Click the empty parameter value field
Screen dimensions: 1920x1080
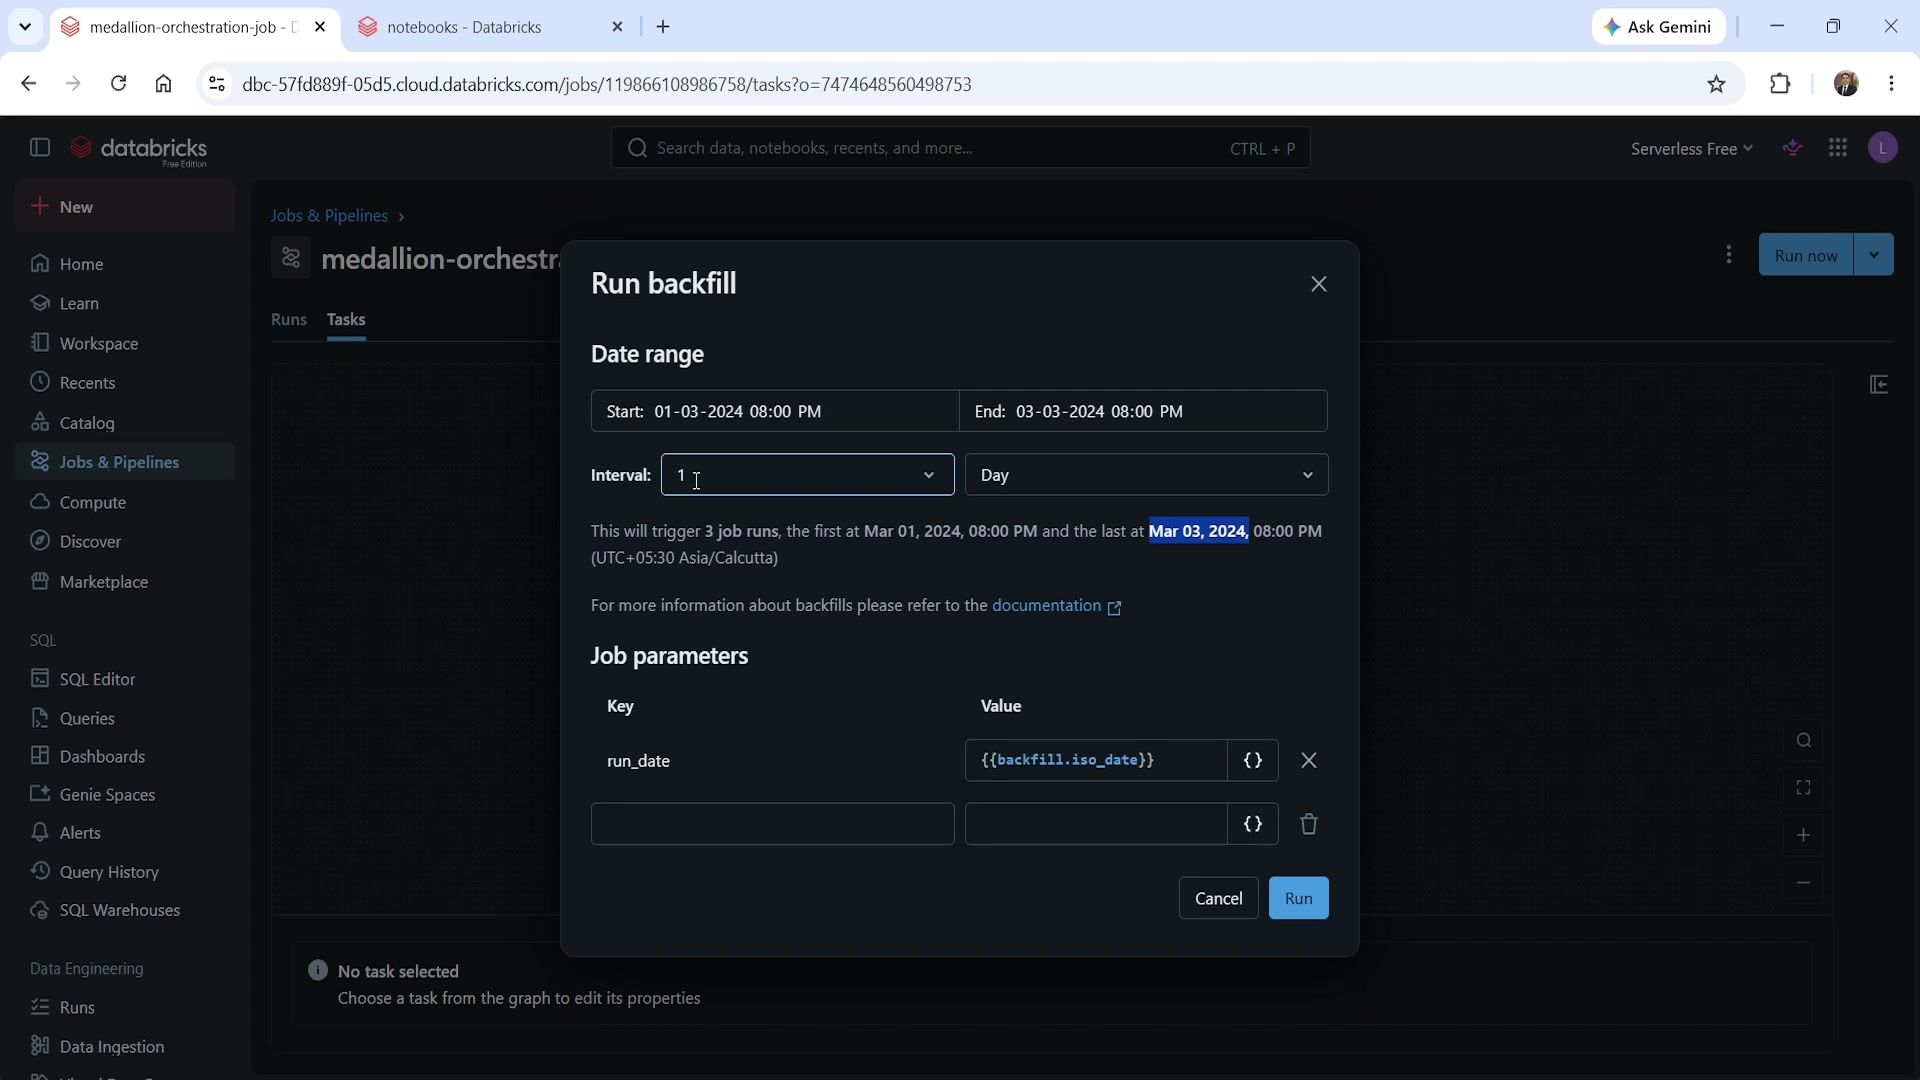[x=1096, y=825]
